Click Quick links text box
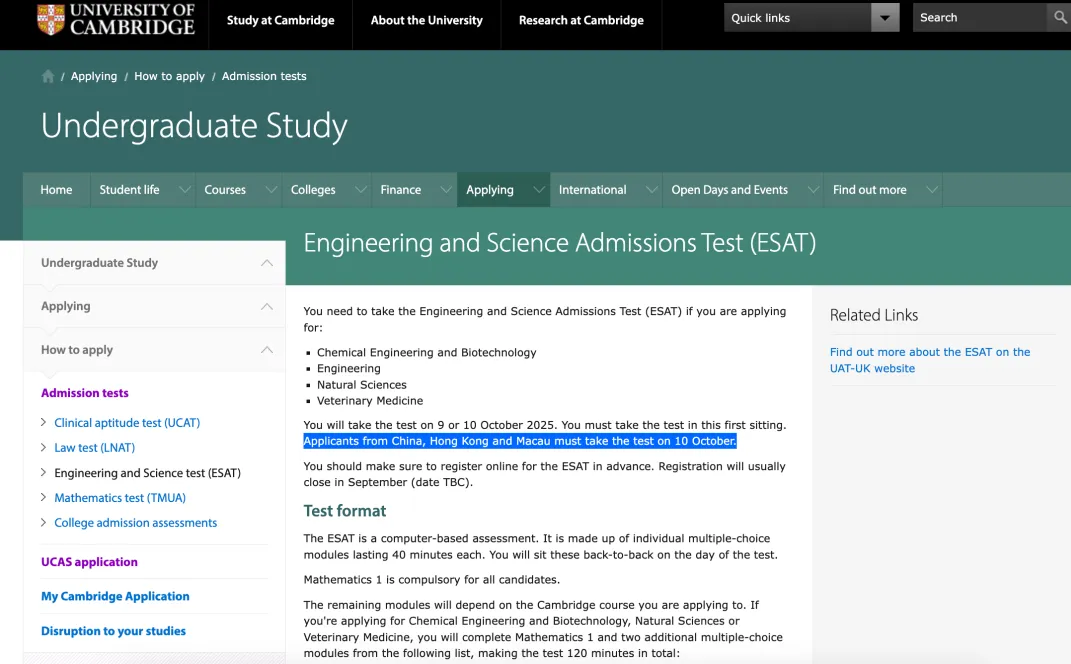 point(797,18)
